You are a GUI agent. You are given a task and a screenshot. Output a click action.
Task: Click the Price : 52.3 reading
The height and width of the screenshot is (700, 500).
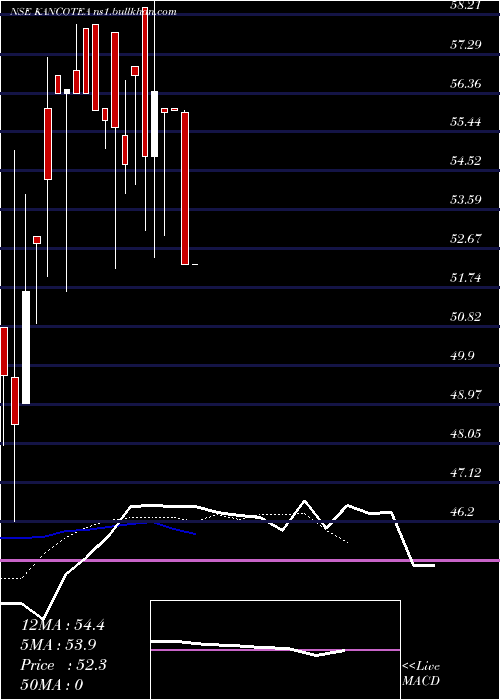(x=63, y=665)
